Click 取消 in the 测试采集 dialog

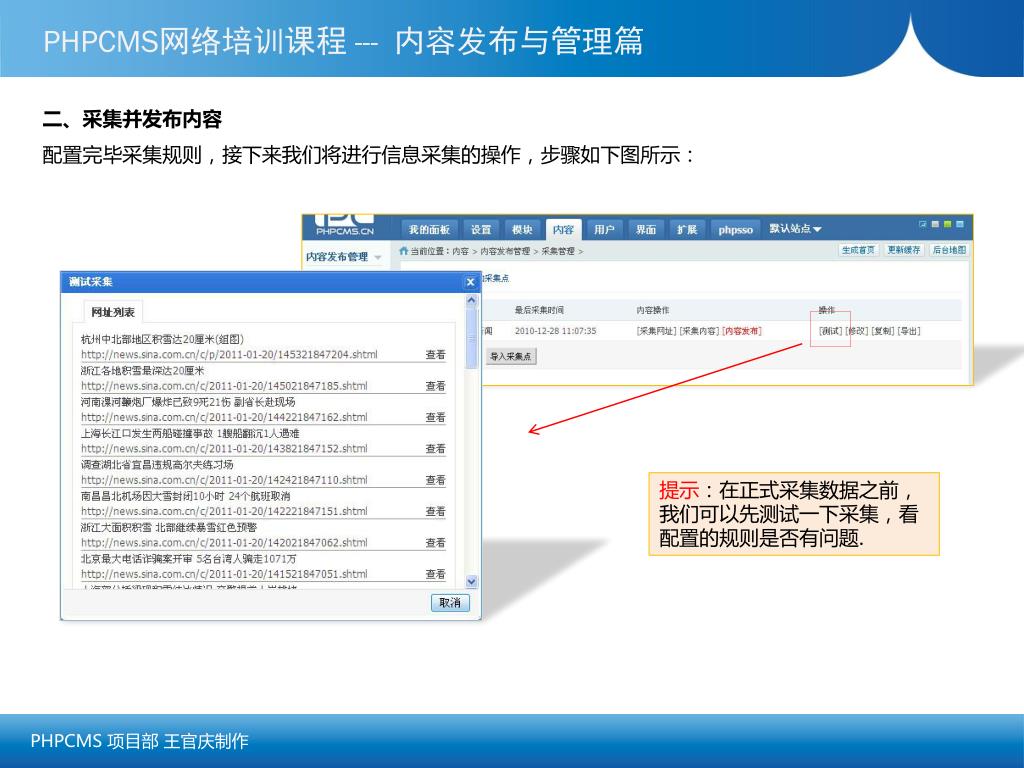[450, 603]
